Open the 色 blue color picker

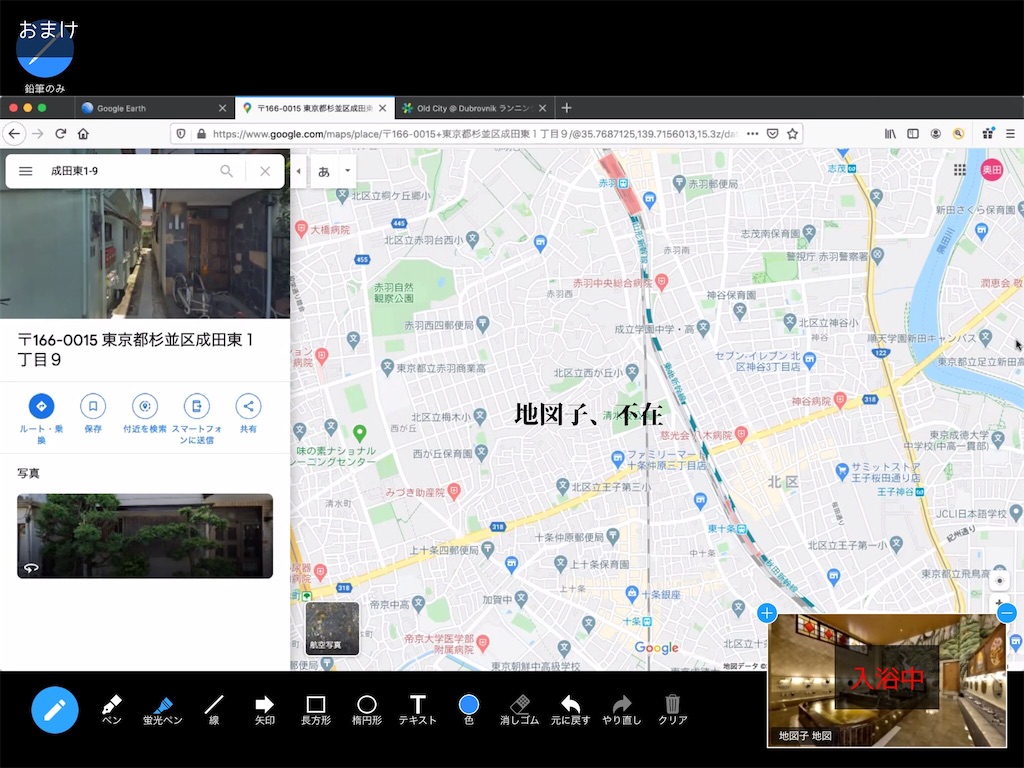[x=469, y=709]
